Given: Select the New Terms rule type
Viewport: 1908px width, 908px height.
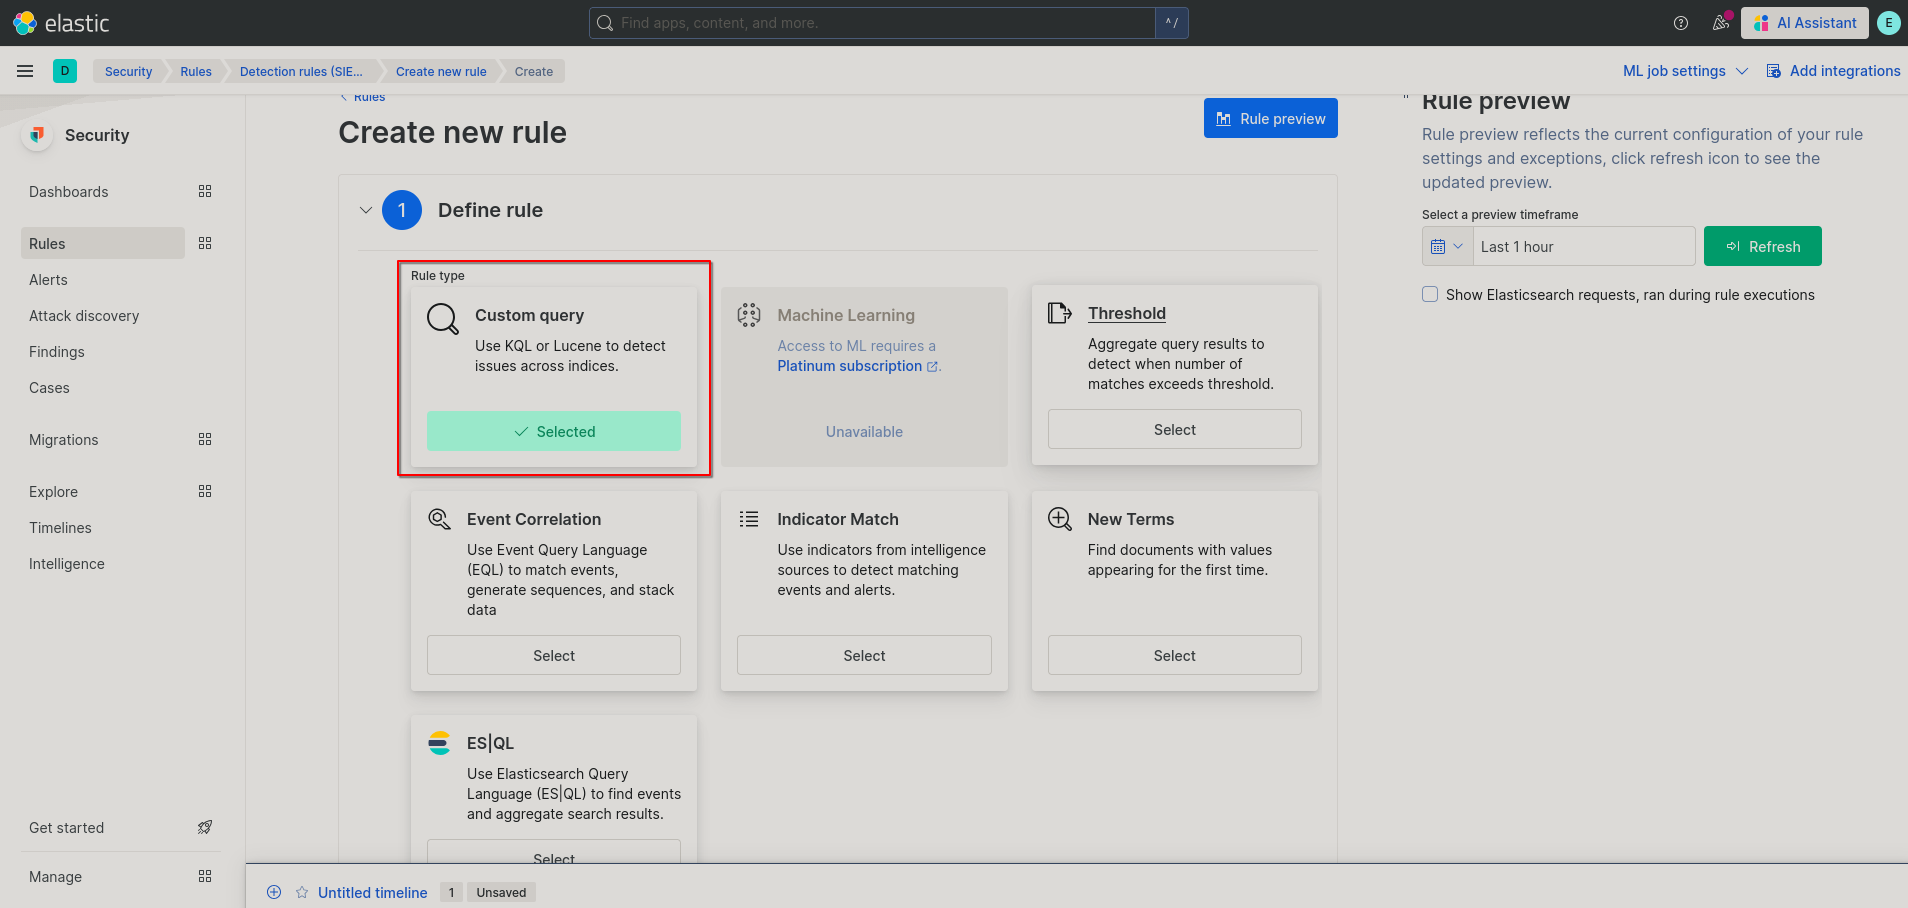Looking at the screenshot, I should coord(1174,655).
